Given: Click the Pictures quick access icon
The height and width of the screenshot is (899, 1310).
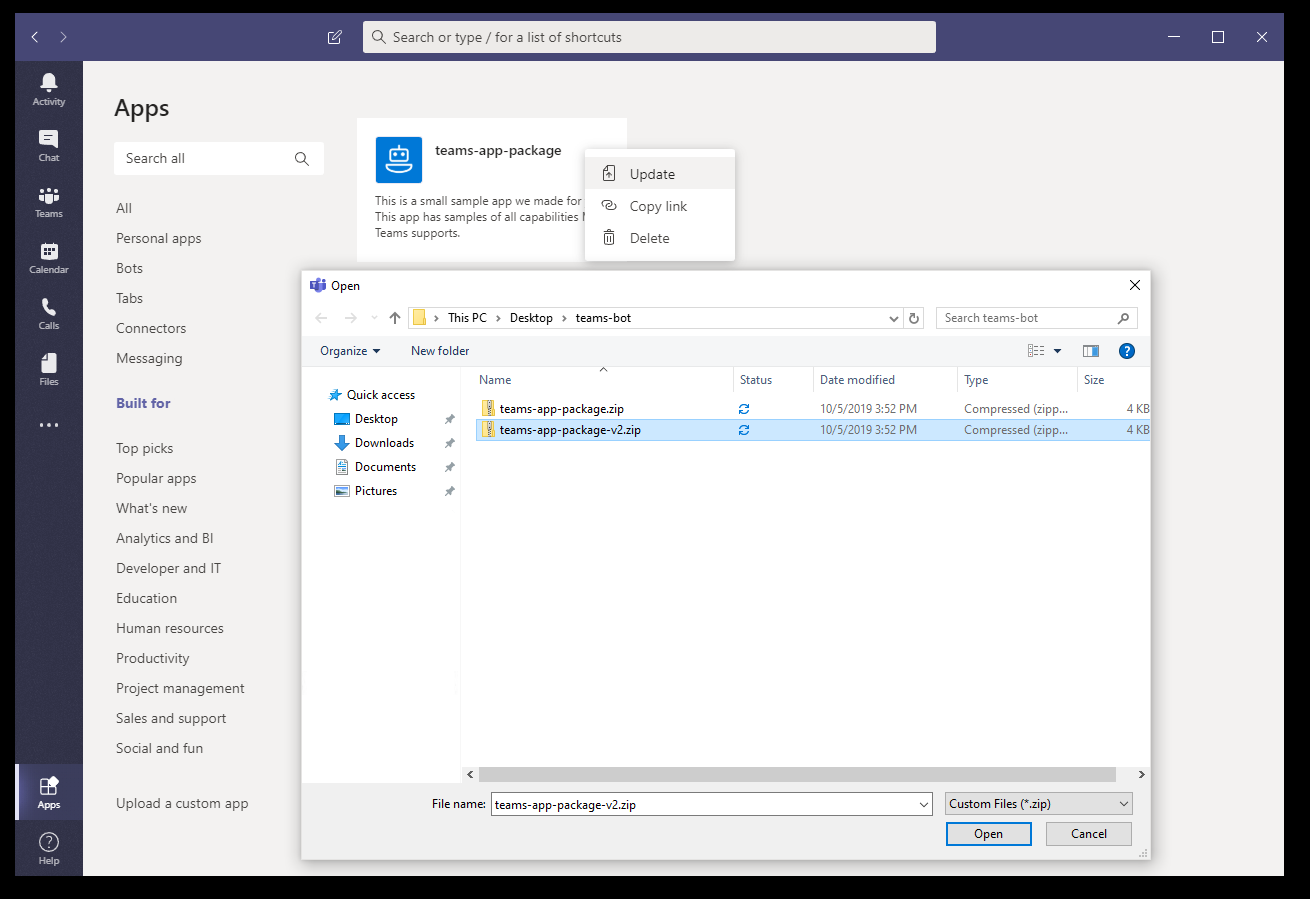Looking at the screenshot, I should coord(342,491).
